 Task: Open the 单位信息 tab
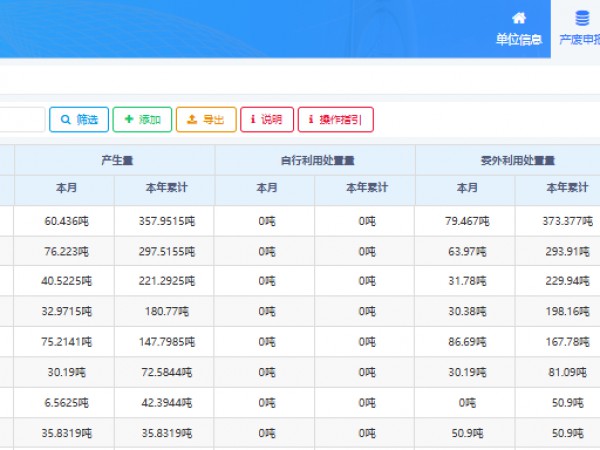pyautogui.click(x=519, y=40)
